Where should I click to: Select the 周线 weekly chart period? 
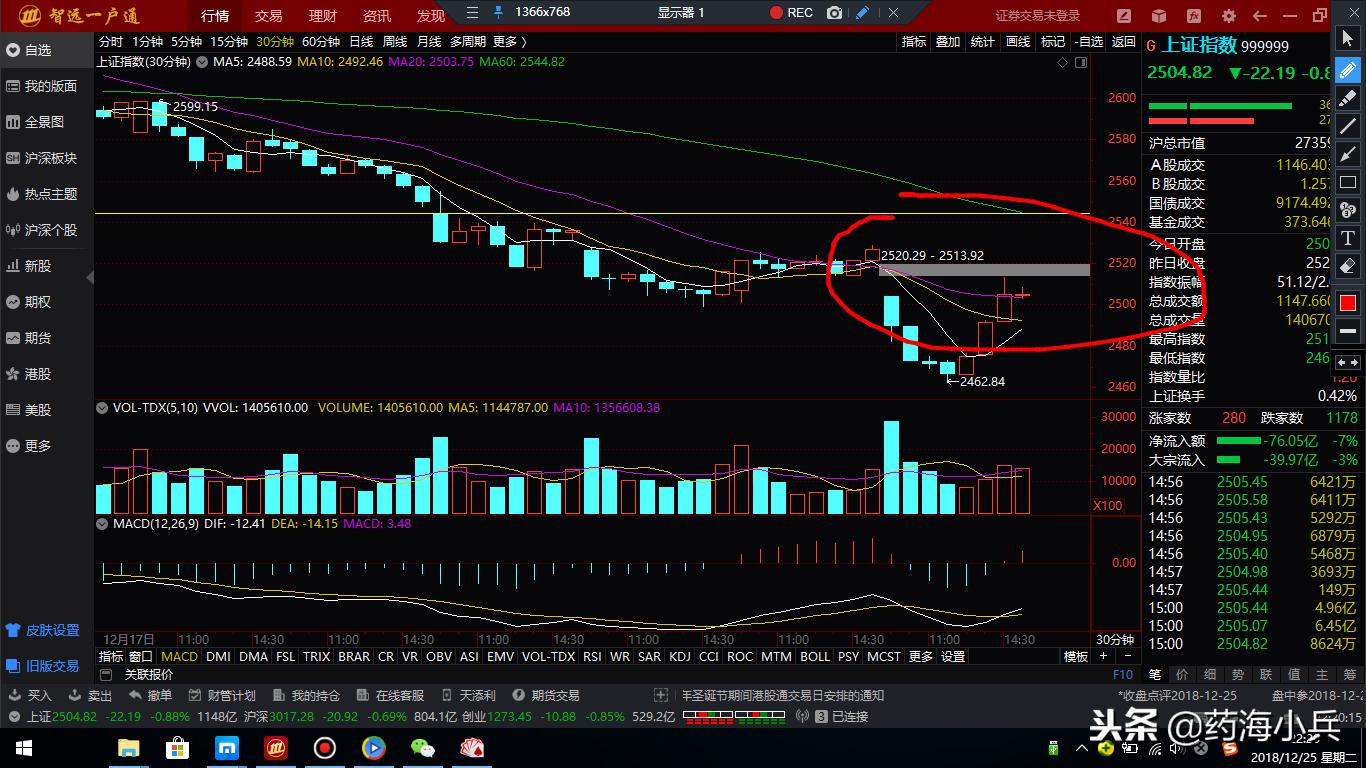pyautogui.click(x=395, y=42)
